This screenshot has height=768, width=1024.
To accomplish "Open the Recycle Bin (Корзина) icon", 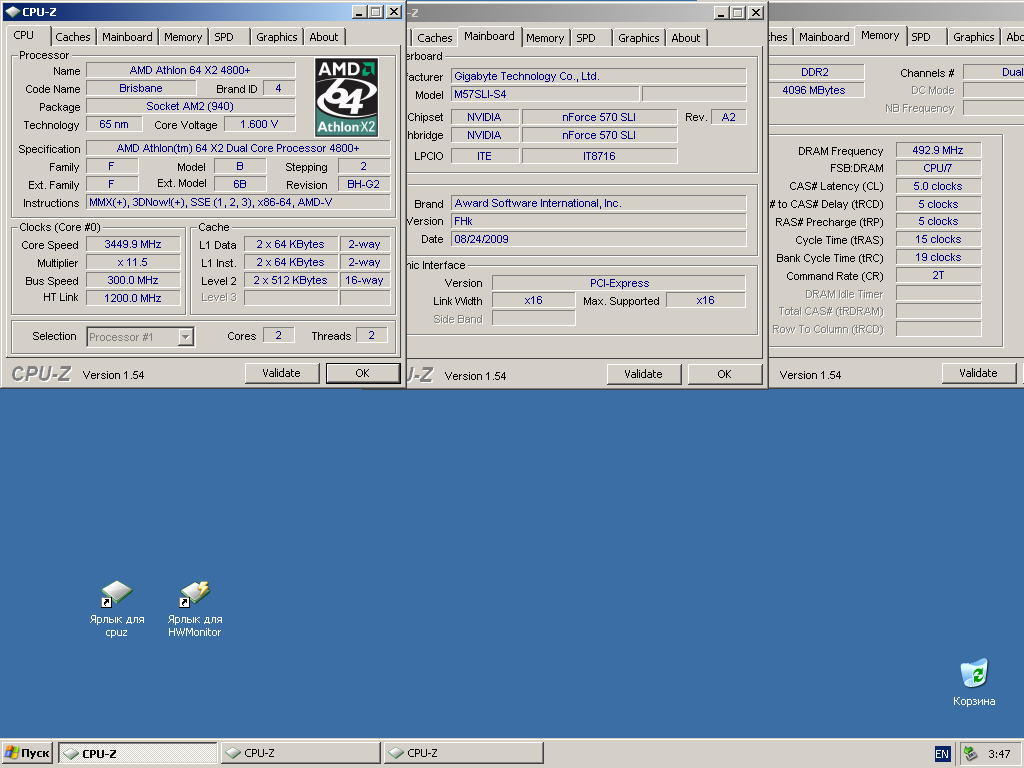I will pyautogui.click(x=974, y=673).
